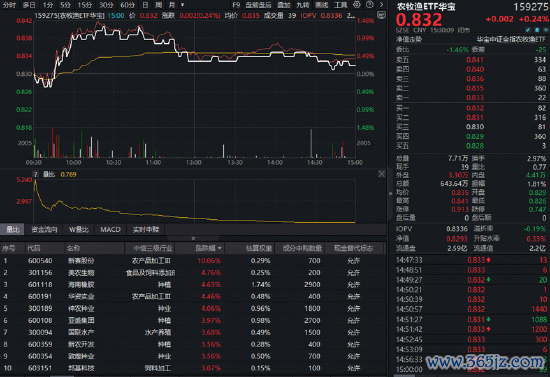Open the gear settings icon in chart toolbar

[x=356, y=5]
